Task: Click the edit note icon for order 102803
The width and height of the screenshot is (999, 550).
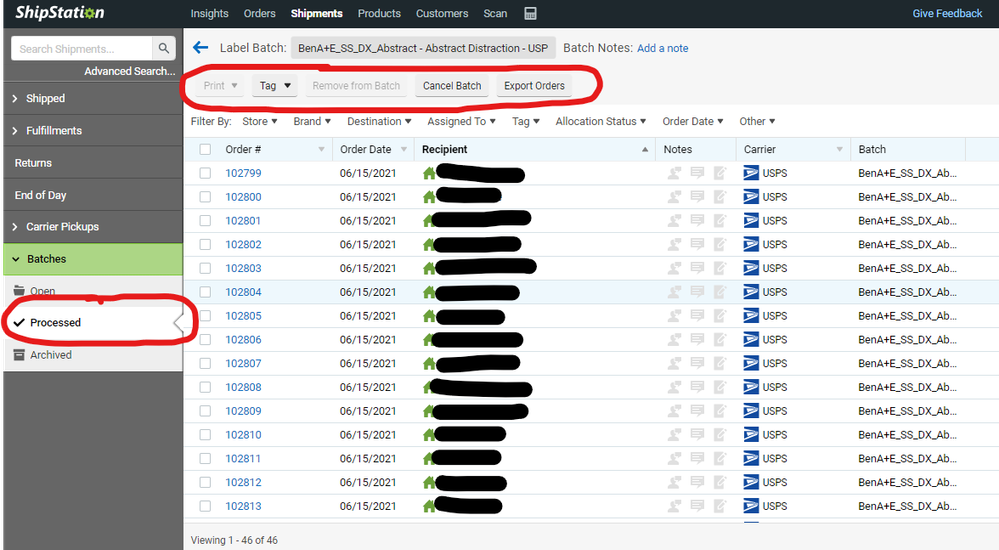Action: click(x=720, y=268)
